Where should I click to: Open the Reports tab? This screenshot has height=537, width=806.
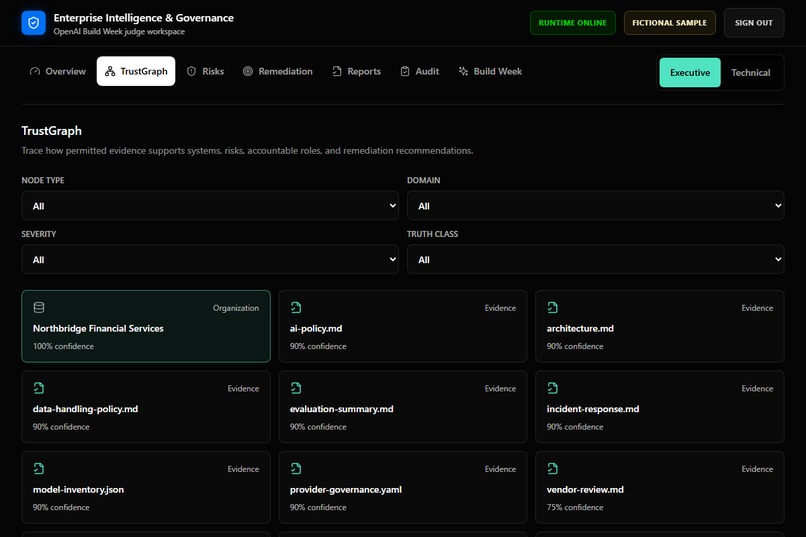(356, 71)
